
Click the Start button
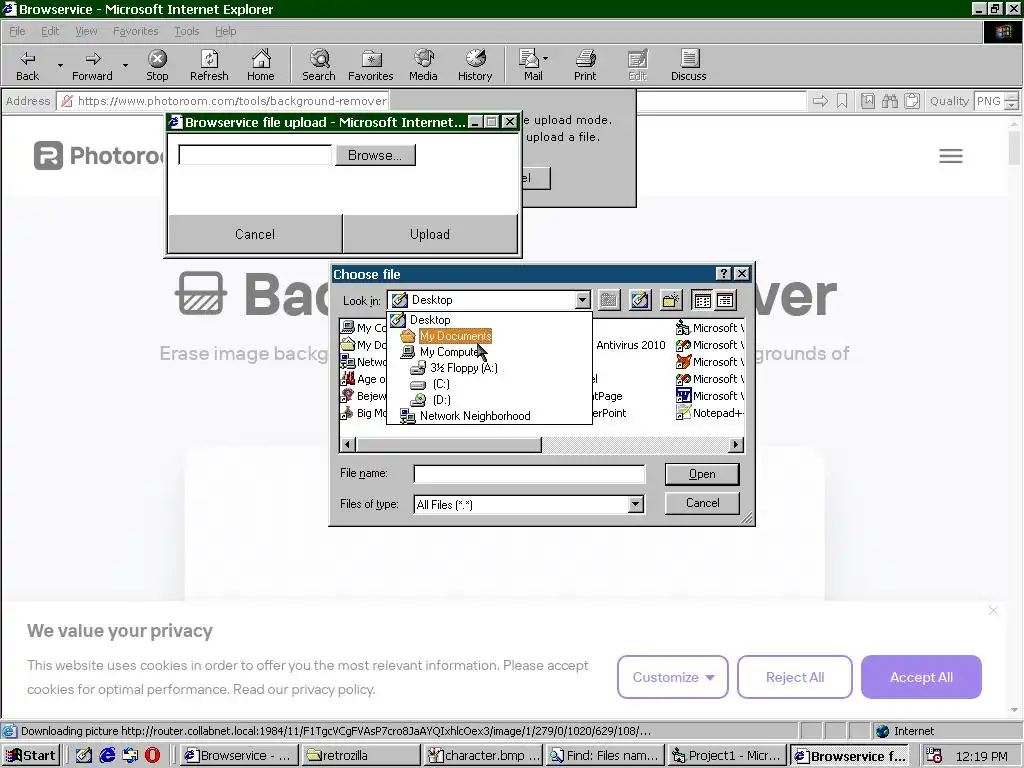(x=31, y=756)
